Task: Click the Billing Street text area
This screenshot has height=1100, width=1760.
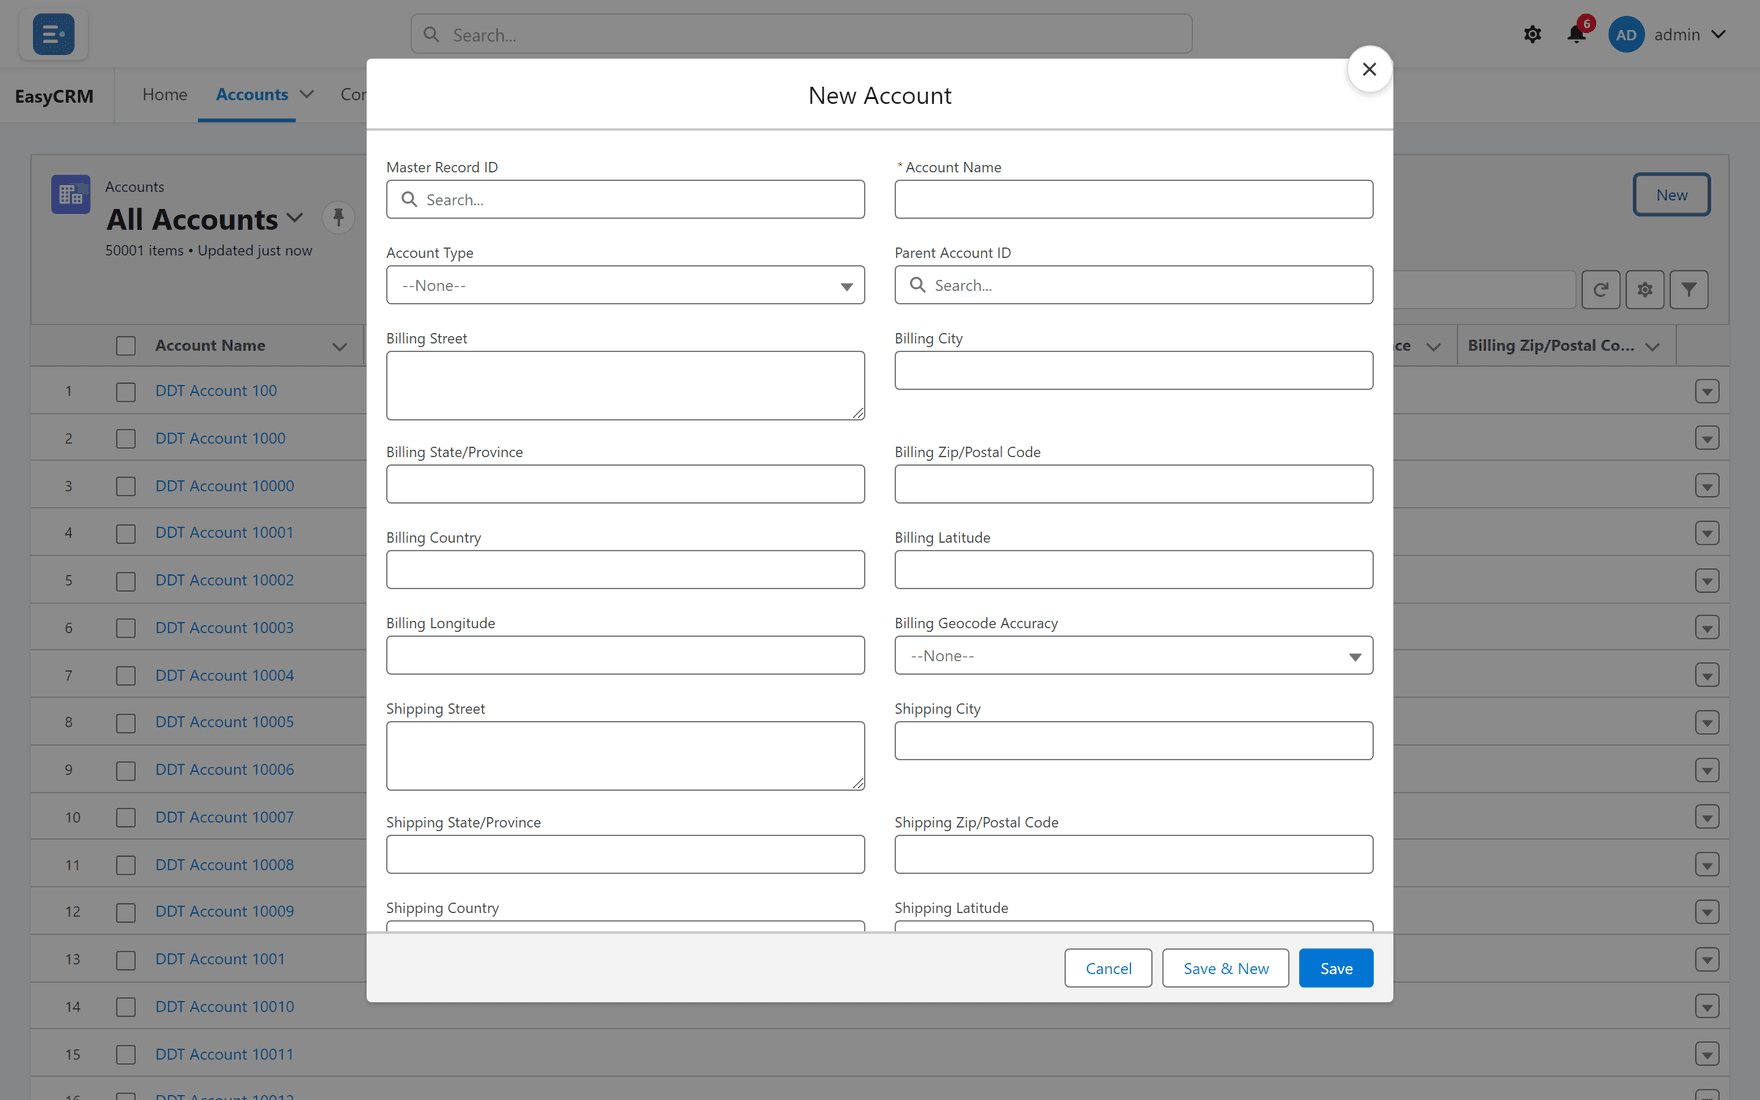Action: pyautogui.click(x=625, y=385)
